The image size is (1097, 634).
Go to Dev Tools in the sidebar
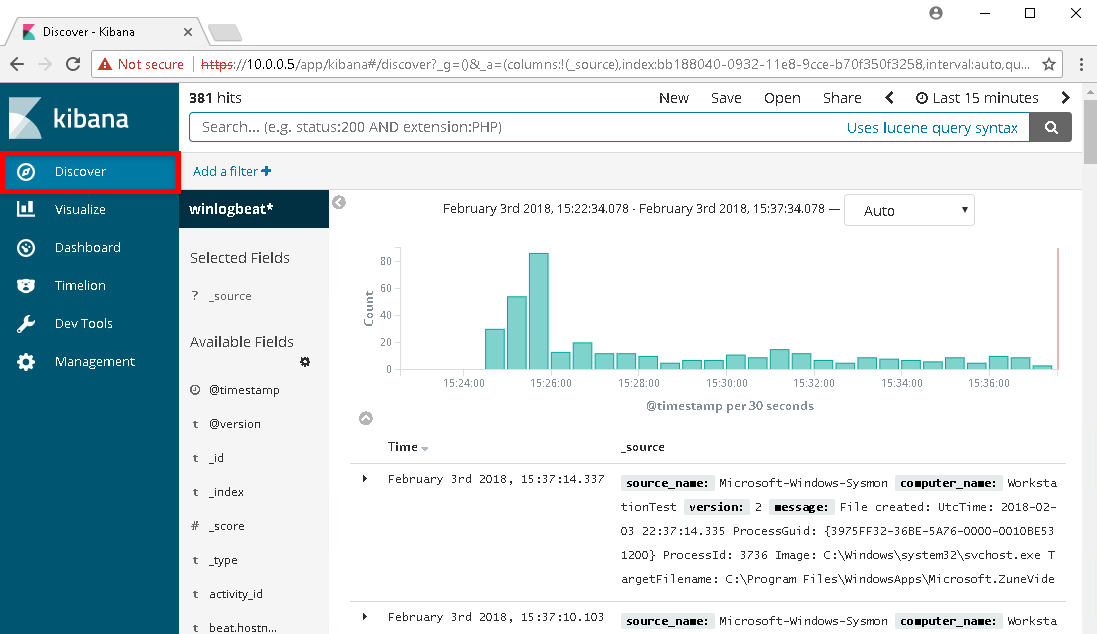(x=83, y=323)
